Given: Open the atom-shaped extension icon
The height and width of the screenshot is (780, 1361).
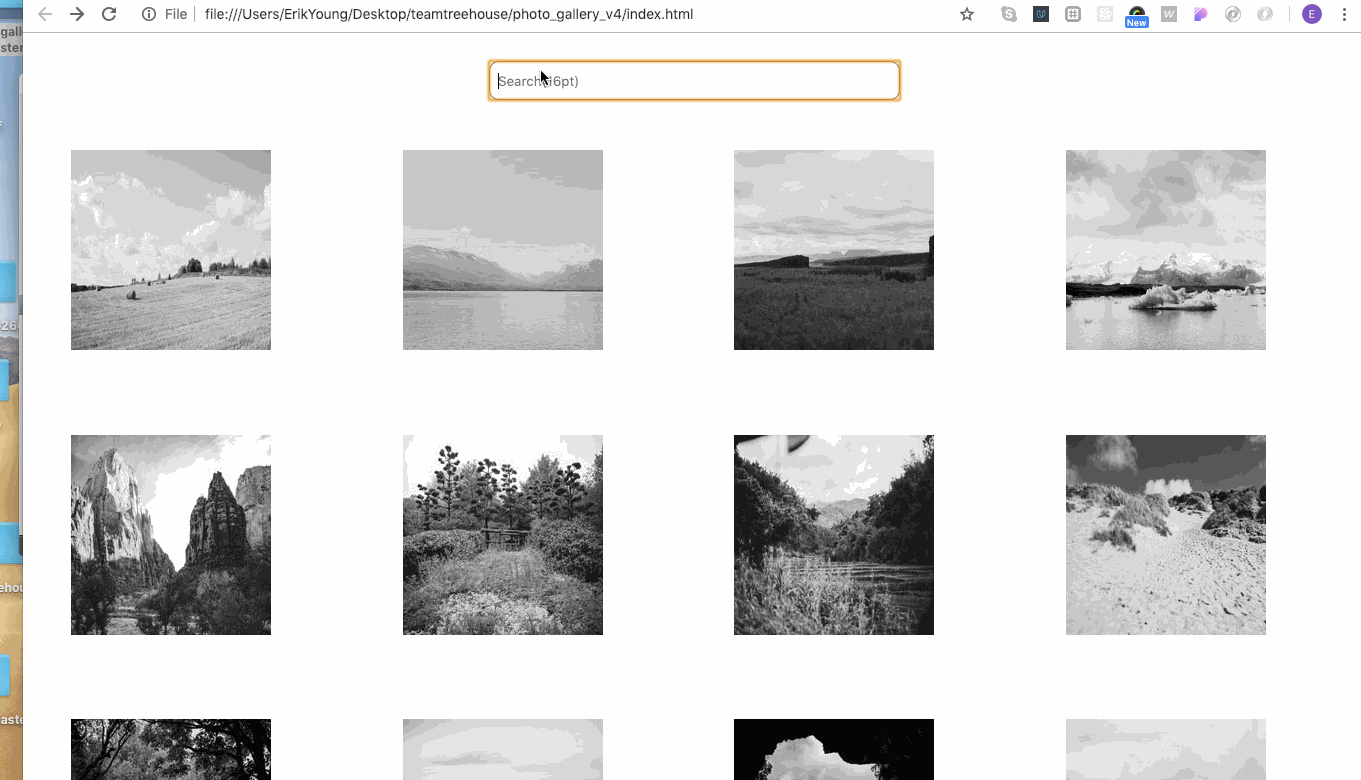Looking at the screenshot, I should pos(1104,14).
